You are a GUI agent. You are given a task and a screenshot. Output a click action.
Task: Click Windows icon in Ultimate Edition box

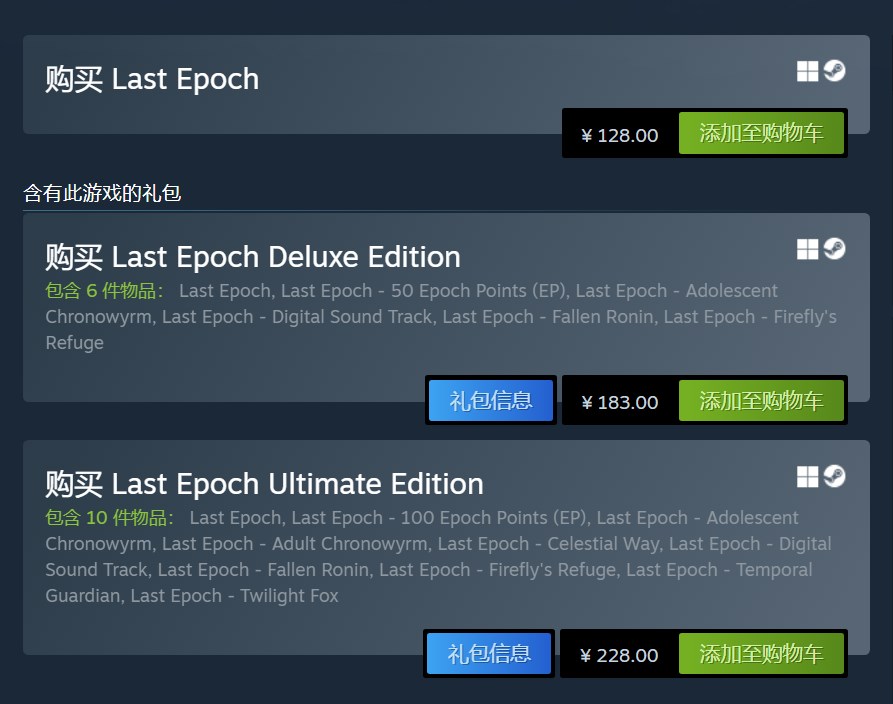click(807, 477)
